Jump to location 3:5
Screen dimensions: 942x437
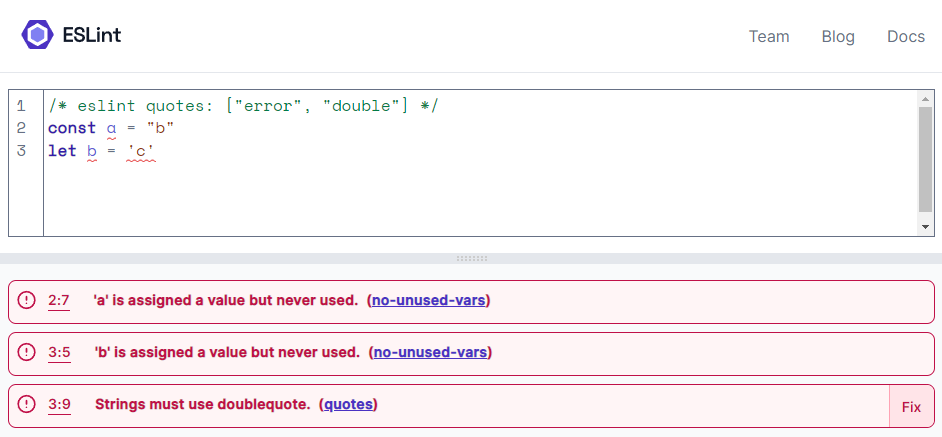point(59,353)
